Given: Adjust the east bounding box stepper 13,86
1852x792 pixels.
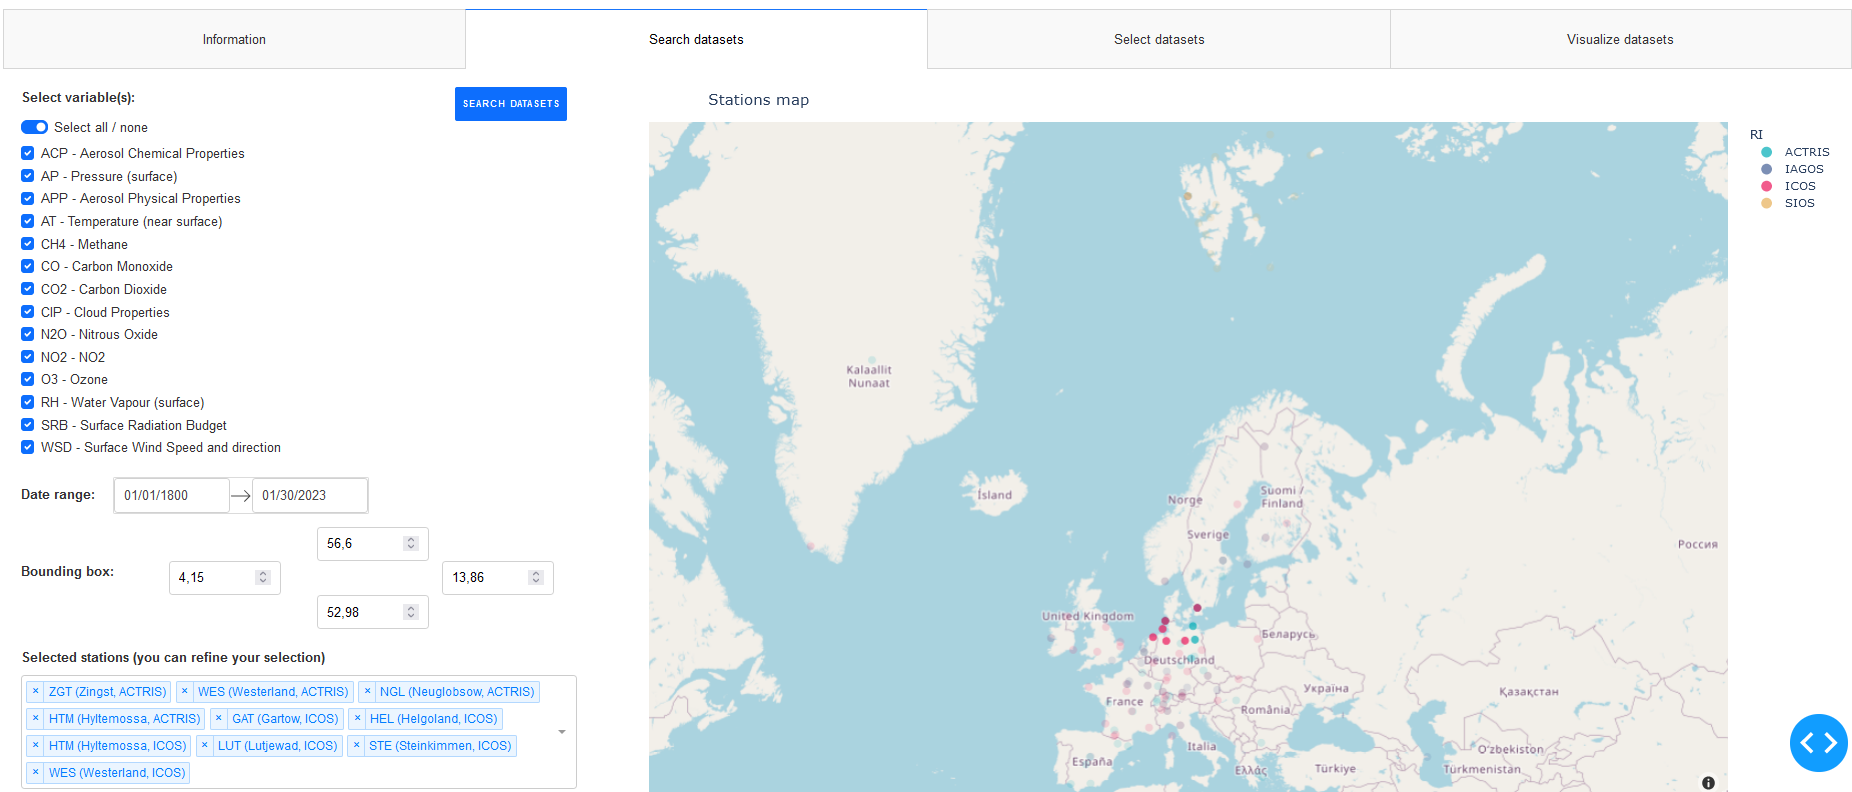Looking at the screenshot, I should pos(536,577).
